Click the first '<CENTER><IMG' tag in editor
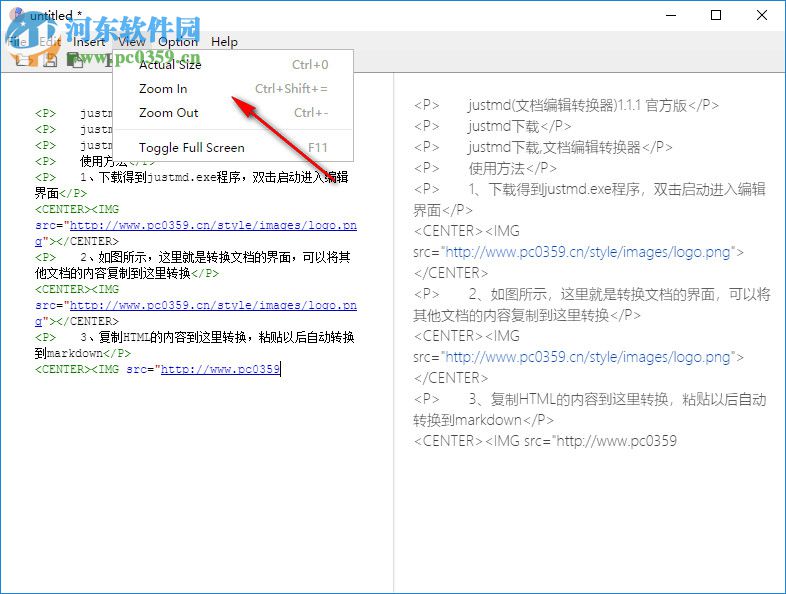This screenshot has width=786, height=594. (77, 209)
